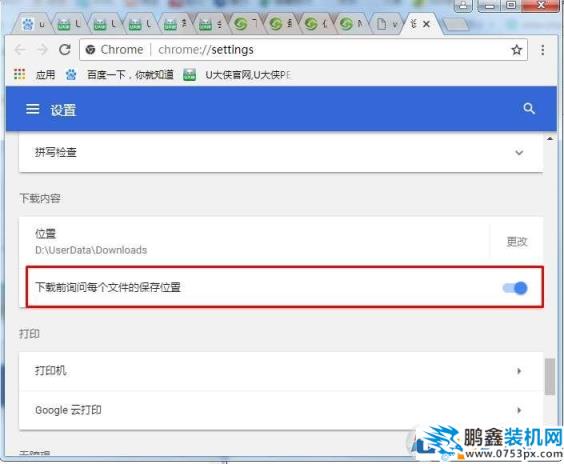Close the current settings tab
This screenshot has height=464, width=564.
pyautogui.click(x=426, y=24)
